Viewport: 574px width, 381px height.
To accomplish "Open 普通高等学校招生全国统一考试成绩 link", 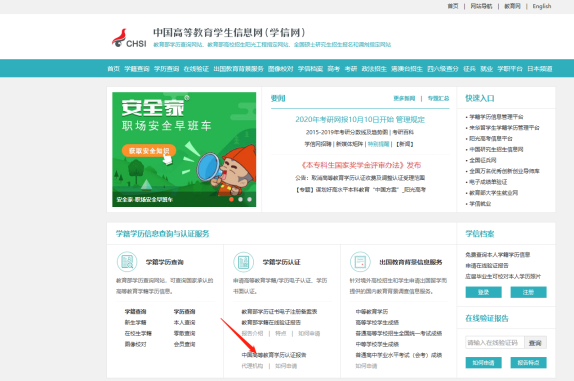I will (x=399, y=333).
